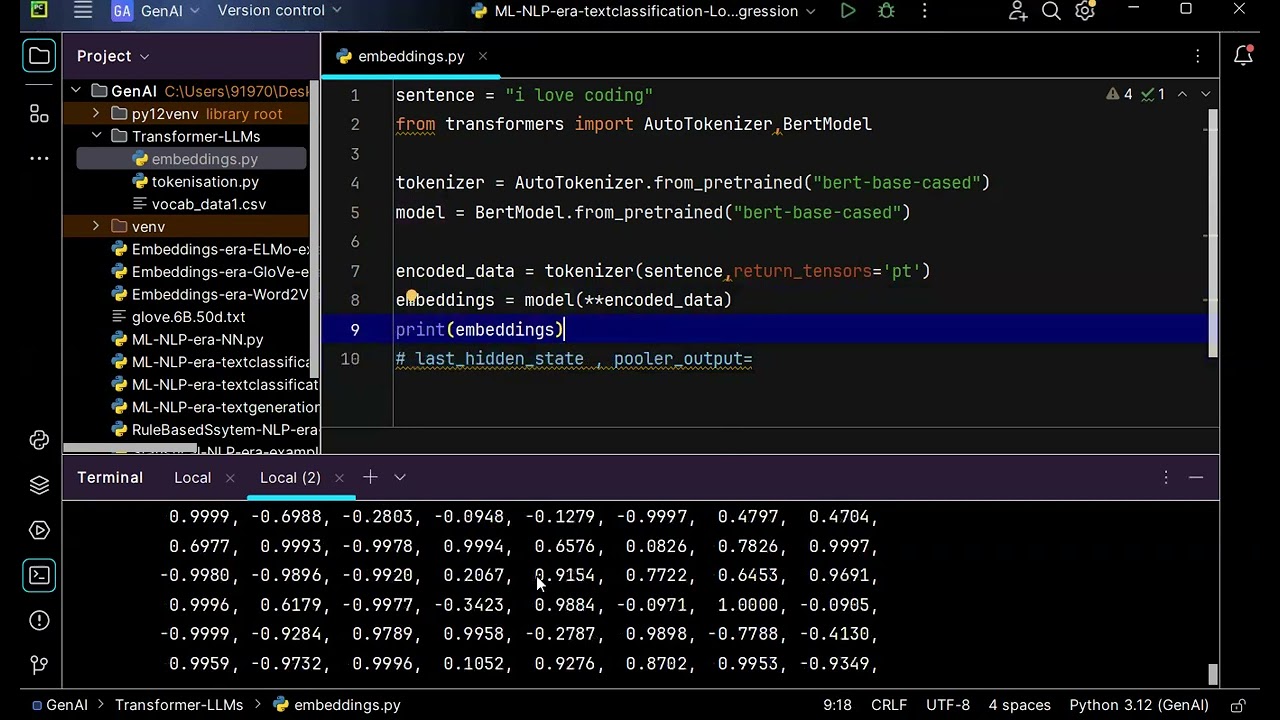Click the editor vertical scrollbar

click(1213, 232)
